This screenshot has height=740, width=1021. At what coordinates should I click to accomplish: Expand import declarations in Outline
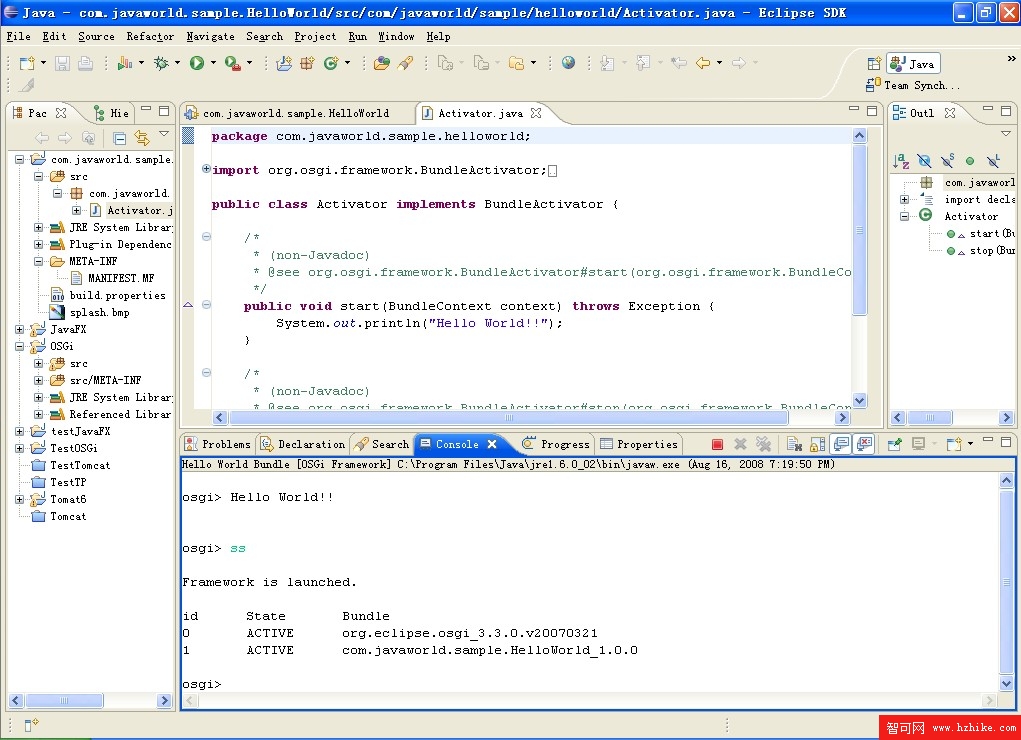pyautogui.click(x=904, y=199)
